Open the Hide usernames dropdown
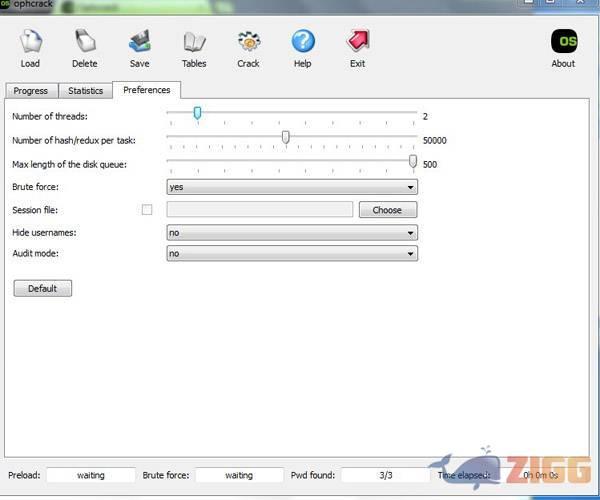The width and height of the screenshot is (600, 500). coord(291,232)
